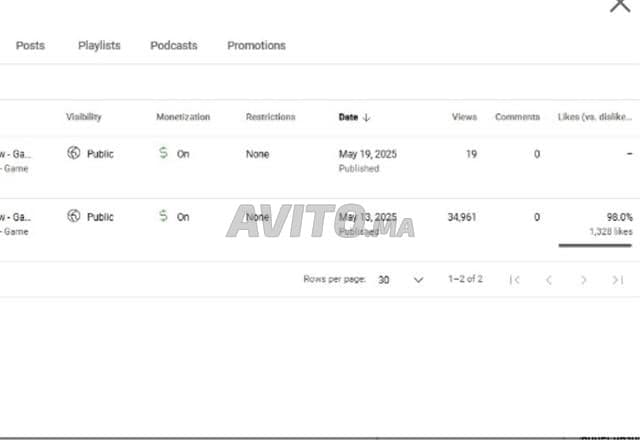Sort by the Views column header
The width and height of the screenshot is (640, 440).
[x=464, y=117]
